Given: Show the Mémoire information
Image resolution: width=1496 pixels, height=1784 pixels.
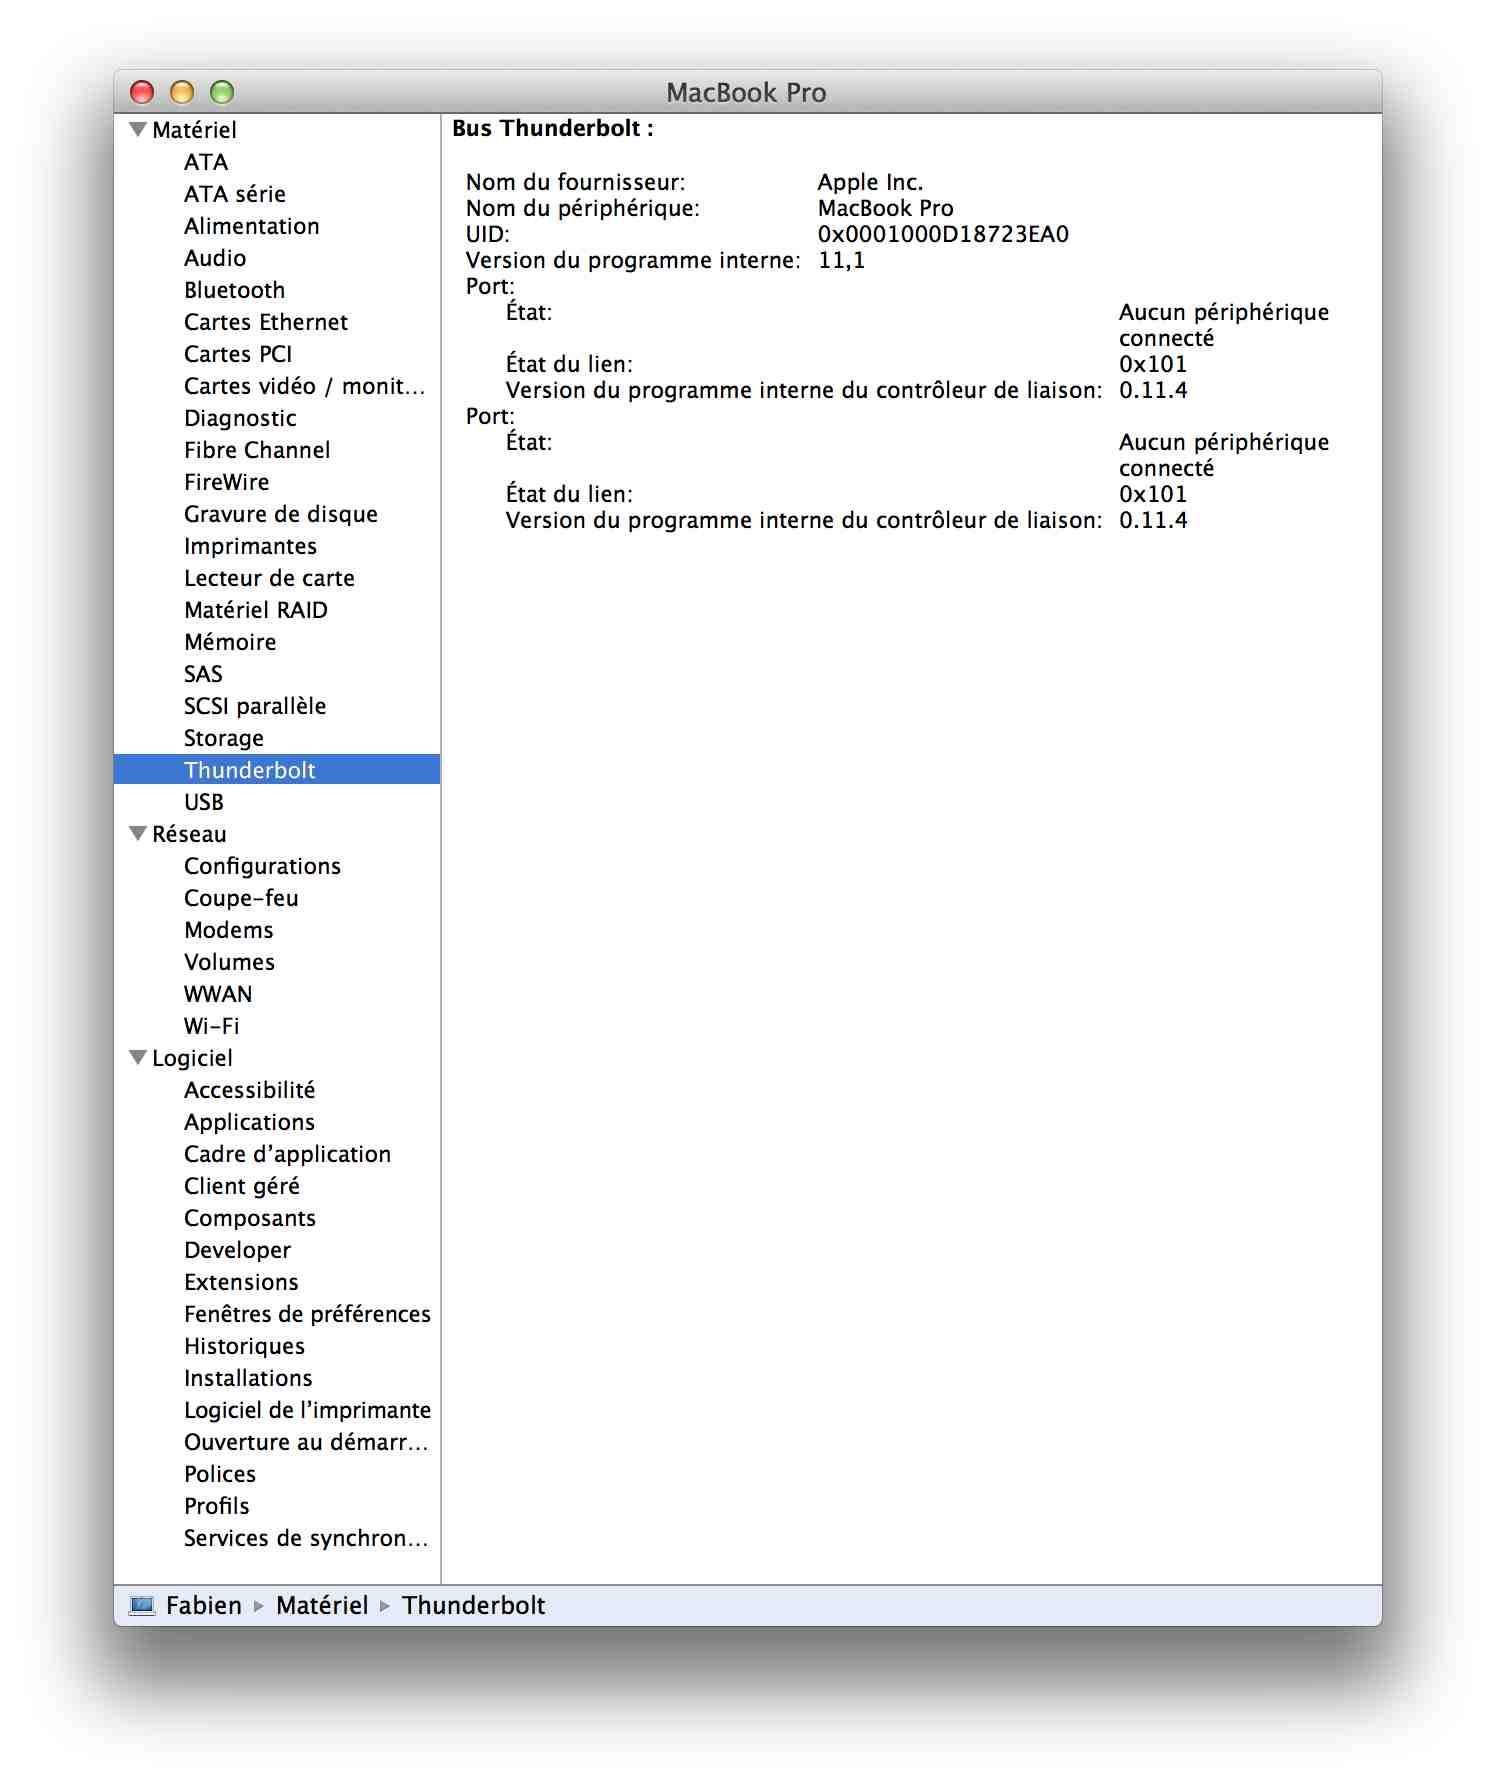Looking at the screenshot, I should point(230,642).
